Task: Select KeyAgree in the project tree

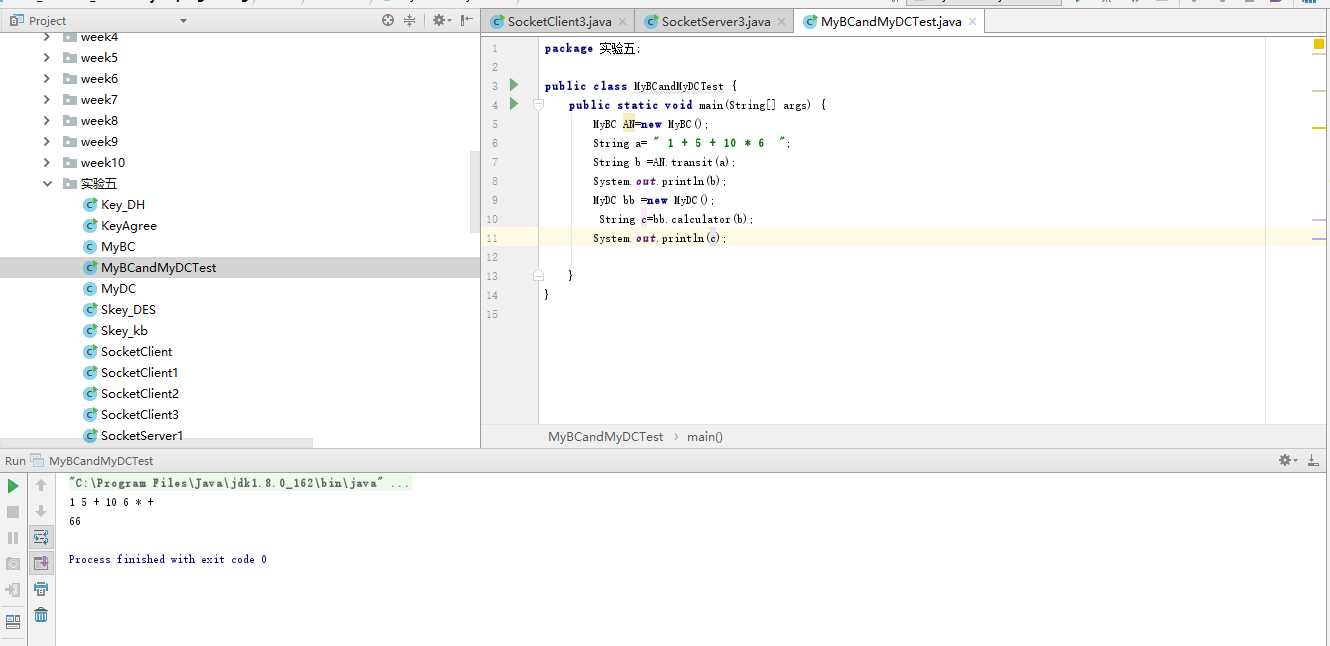Action: (129, 226)
